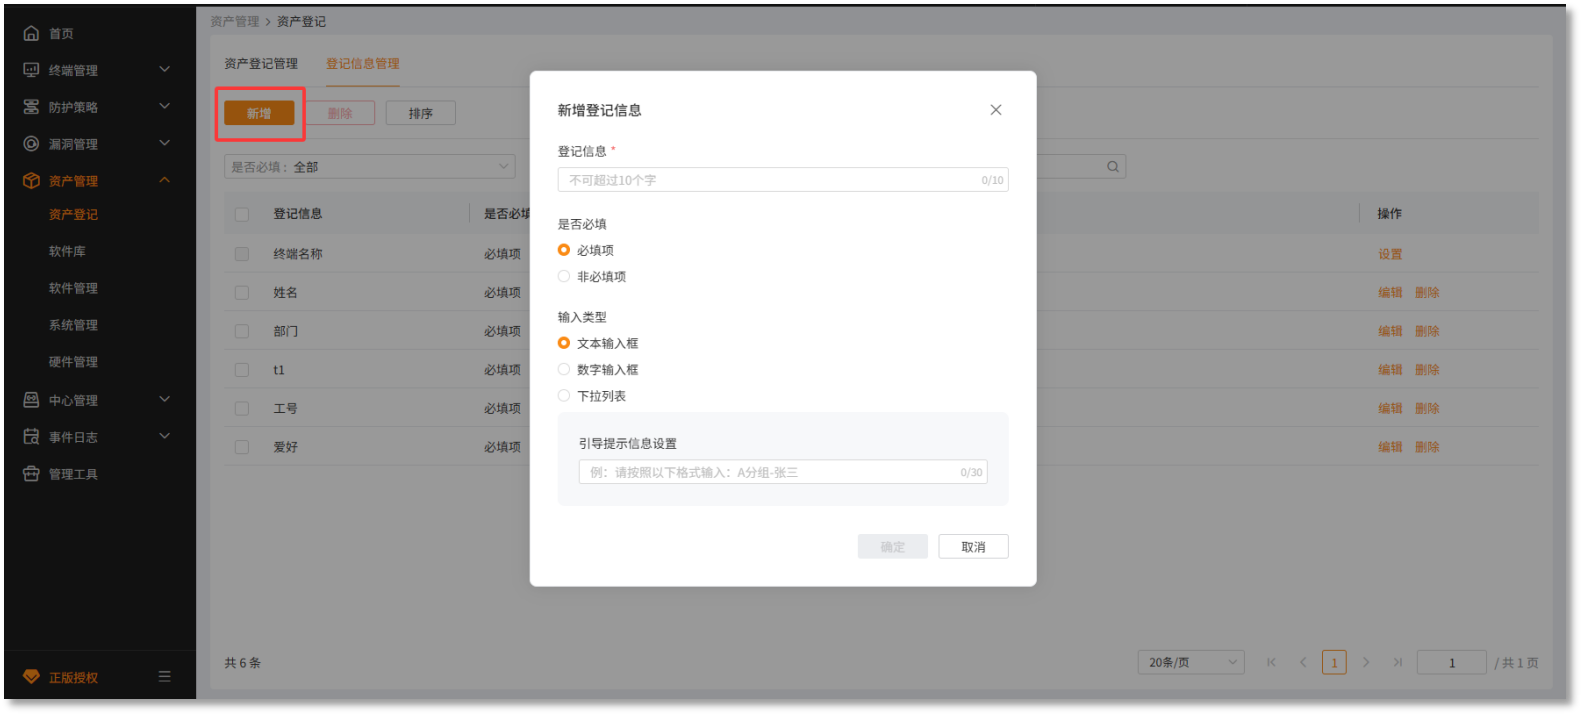1583x717 pixels.
Task: Select the 文本输入框 radio option
Action: tap(564, 343)
